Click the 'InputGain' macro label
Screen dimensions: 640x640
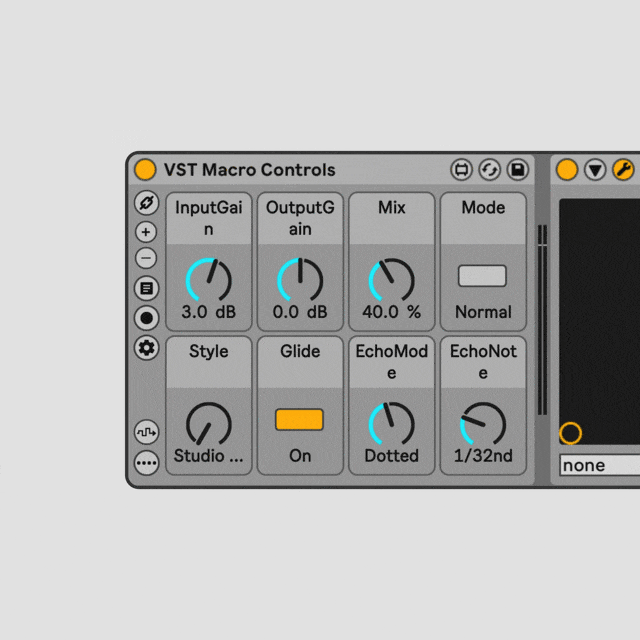209,218
